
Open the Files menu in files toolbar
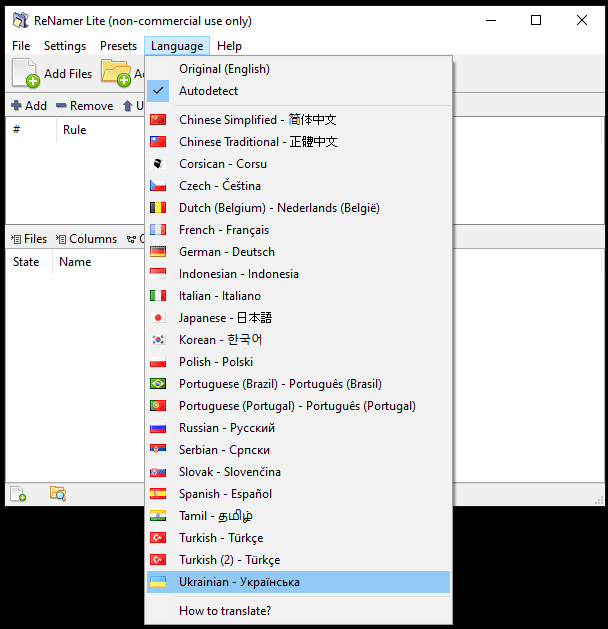point(29,239)
